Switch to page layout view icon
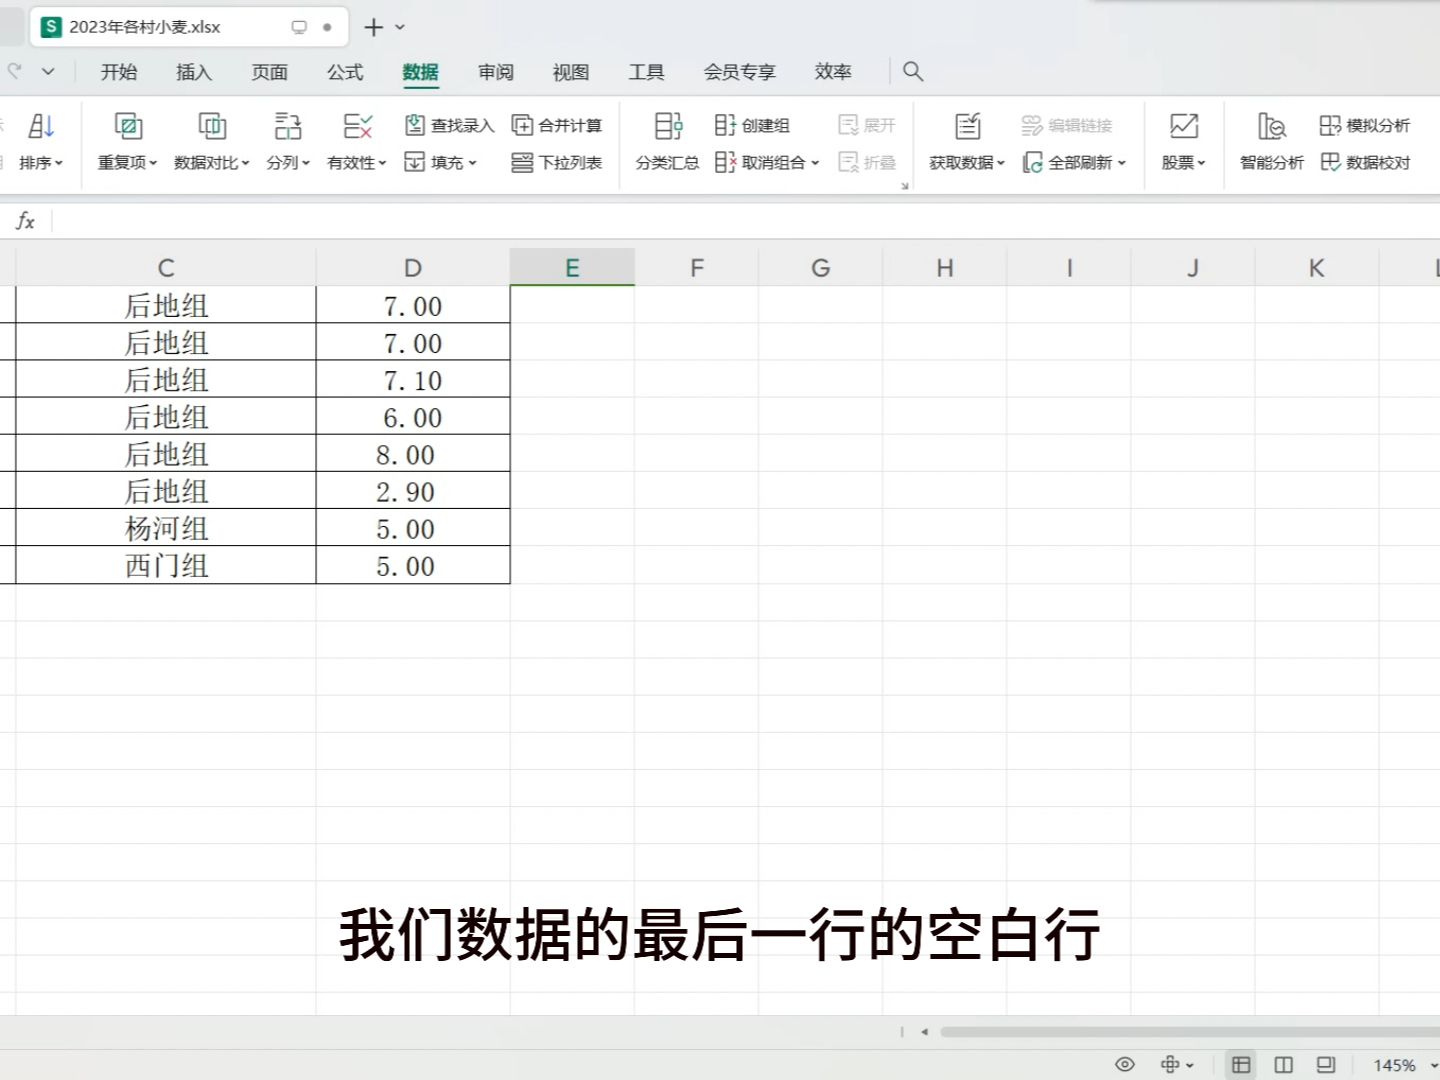 [1326, 1064]
